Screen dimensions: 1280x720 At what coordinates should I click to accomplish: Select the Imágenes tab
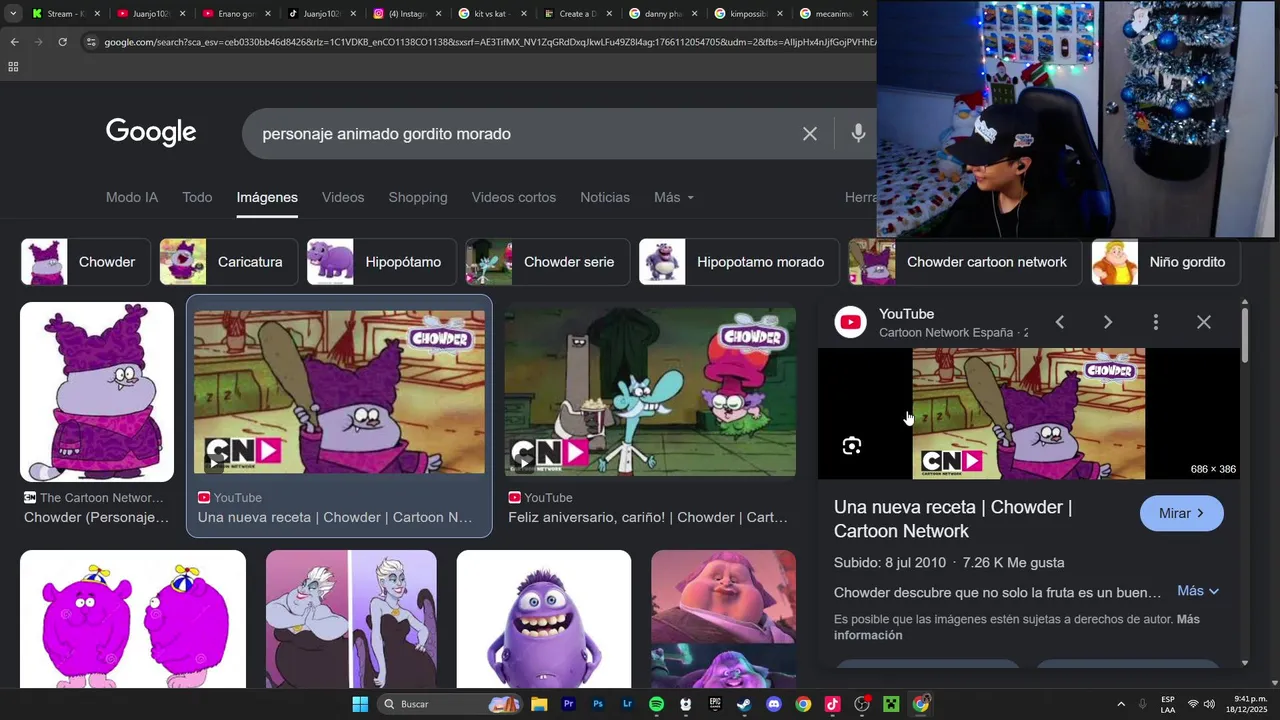(x=267, y=197)
